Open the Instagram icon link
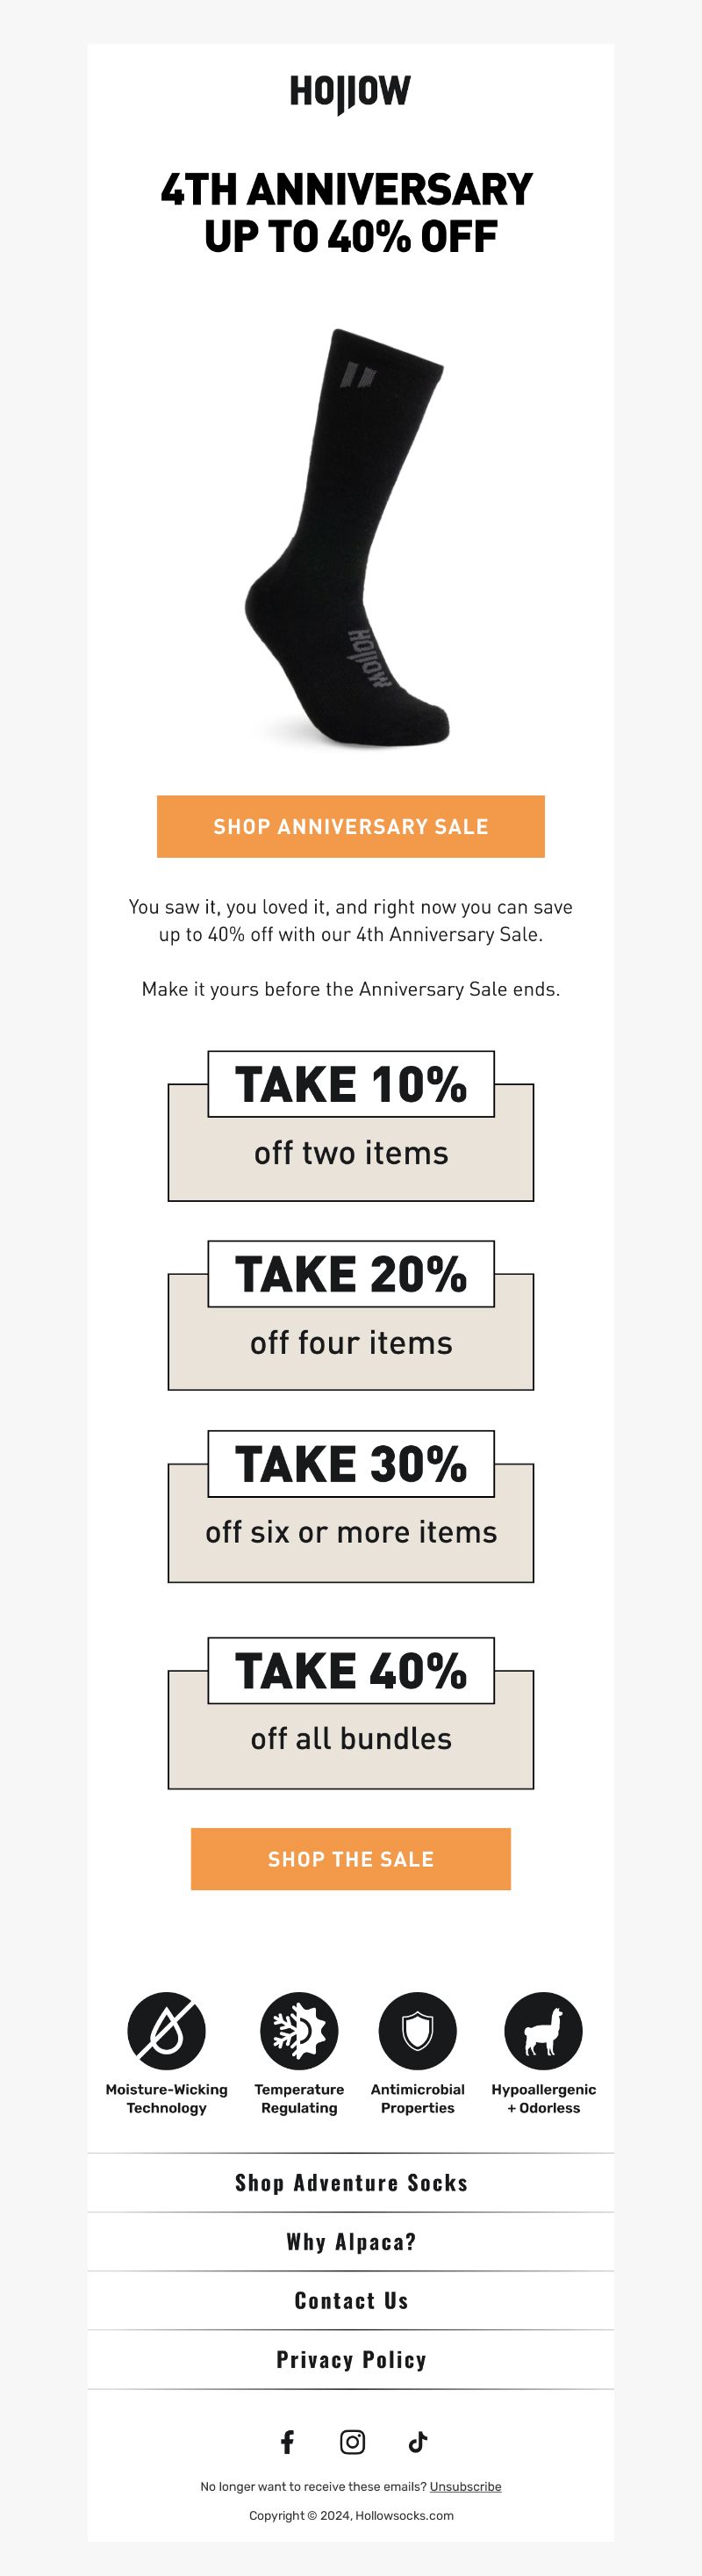This screenshot has height=2576, width=702. point(353,2442)
